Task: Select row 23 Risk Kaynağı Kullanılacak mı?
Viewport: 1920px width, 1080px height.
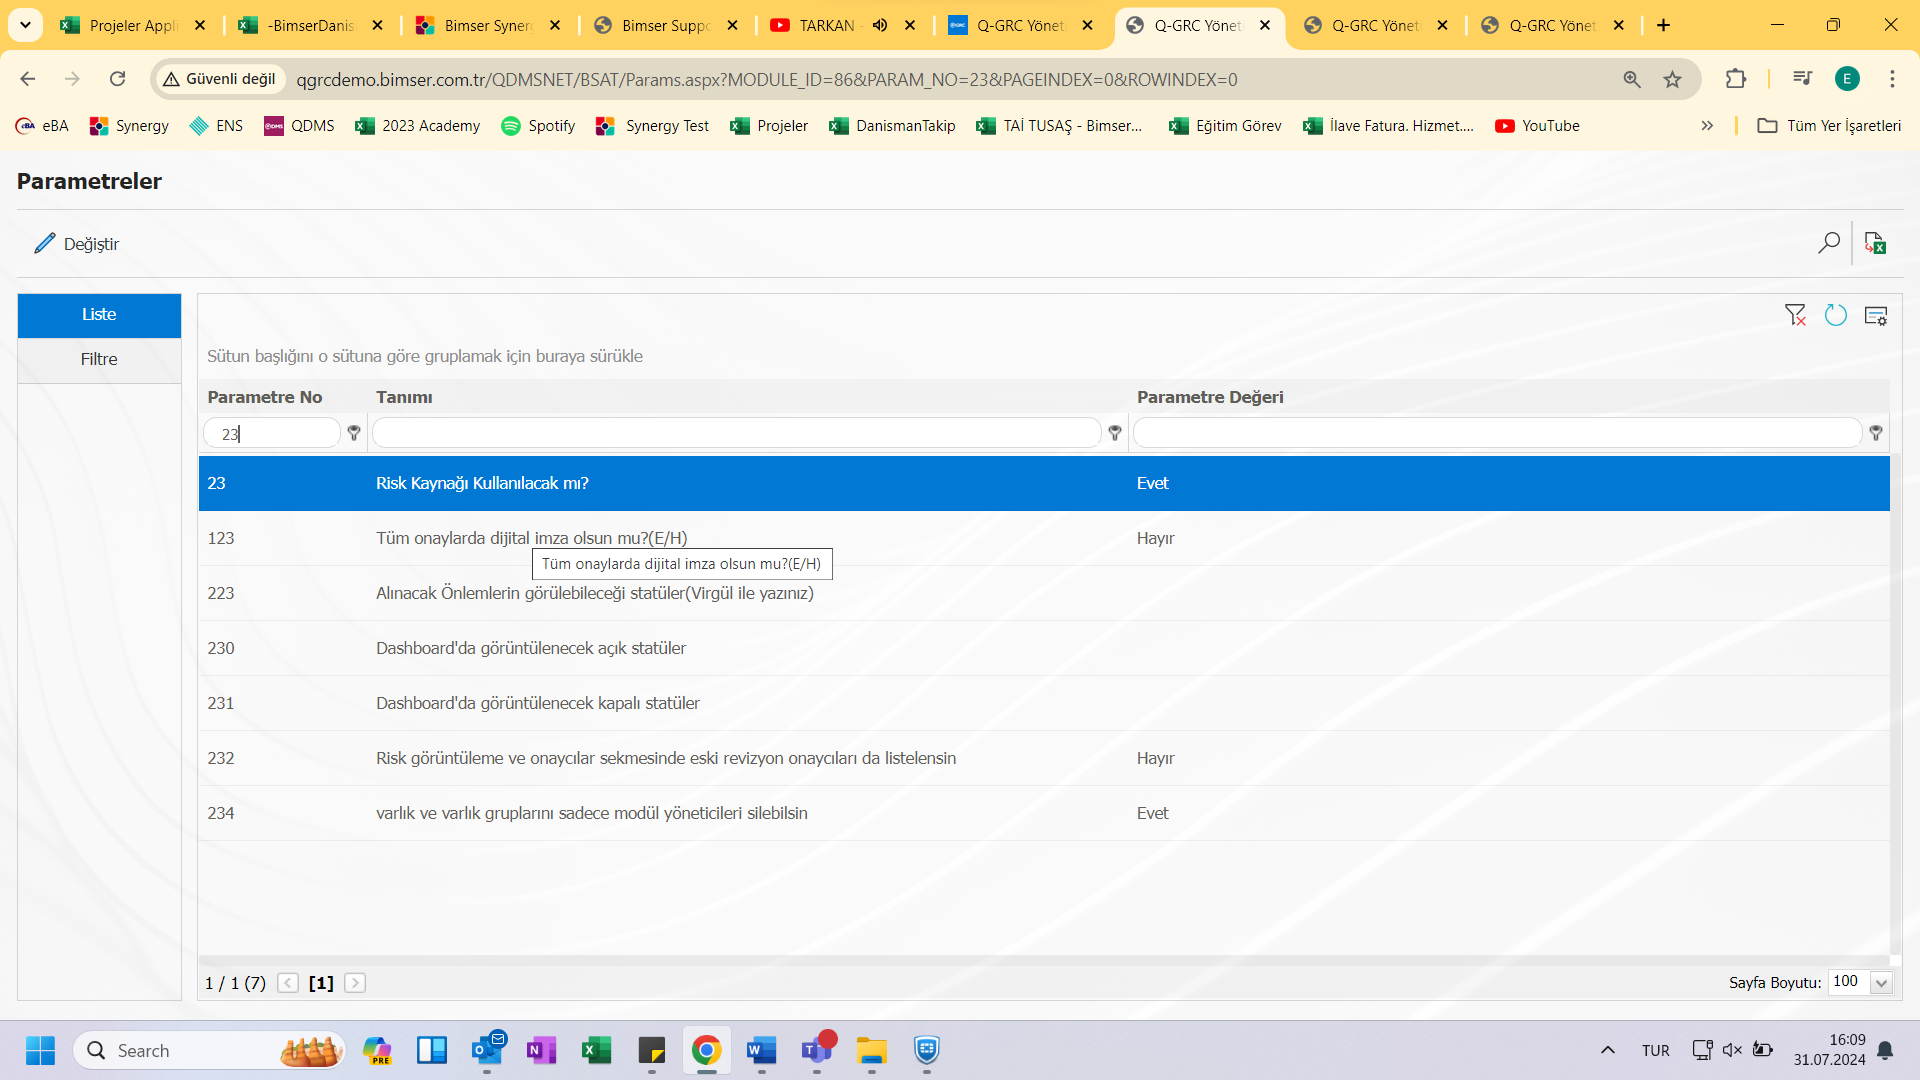Action: point(1044,483)
